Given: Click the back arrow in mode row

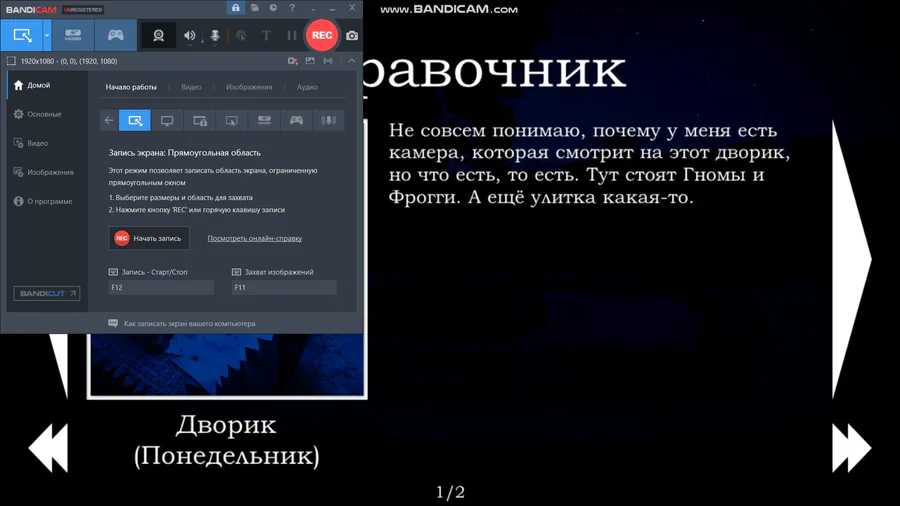Looking at the screenshot, I should 109,120.
